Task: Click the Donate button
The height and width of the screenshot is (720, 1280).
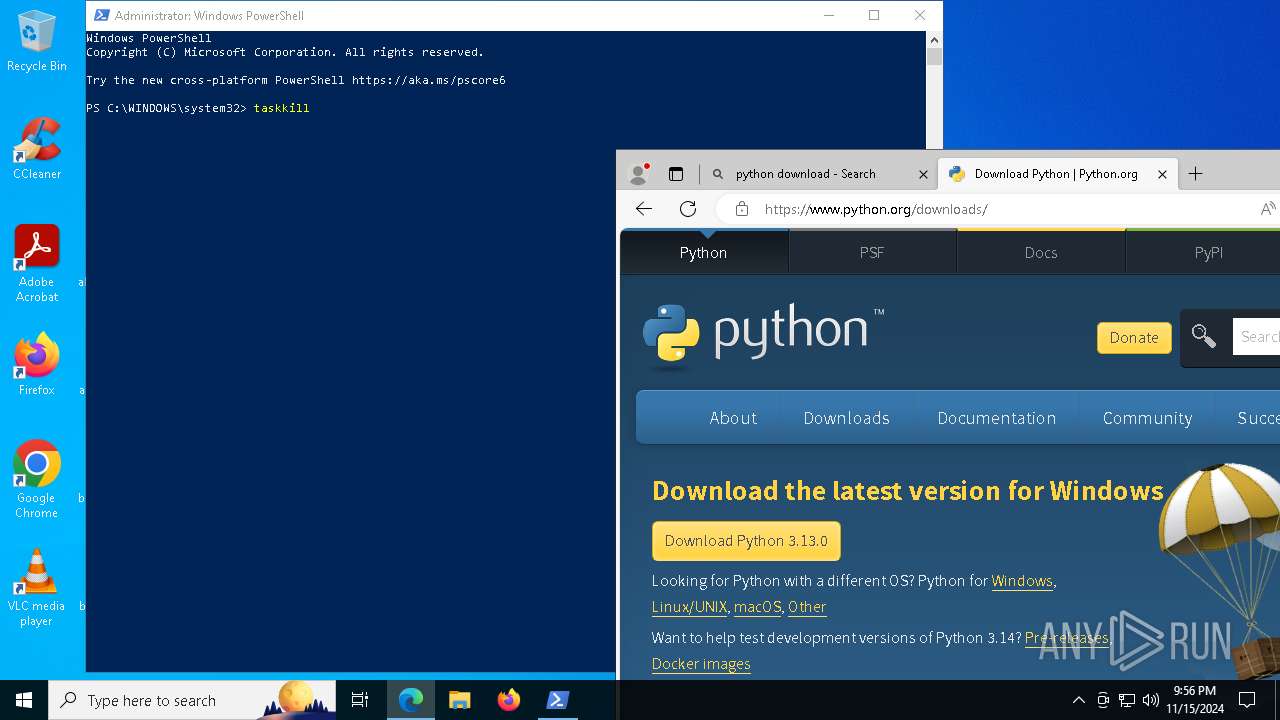Action: pos(1134,338)
